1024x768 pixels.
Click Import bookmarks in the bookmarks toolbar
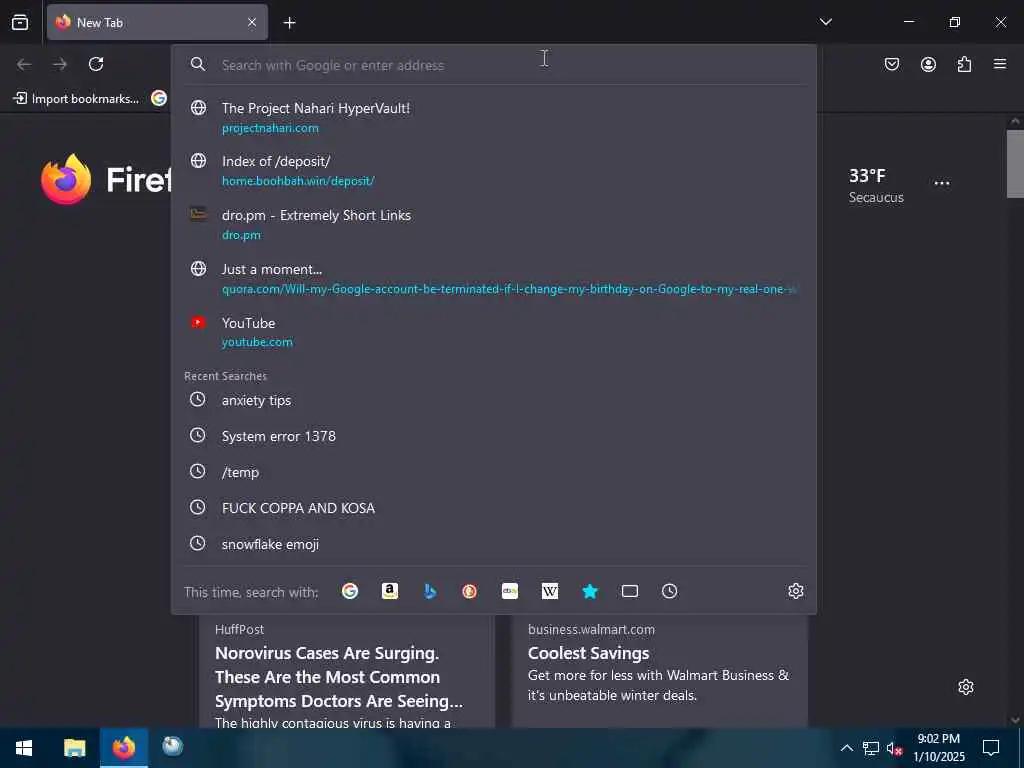[76, 99]
